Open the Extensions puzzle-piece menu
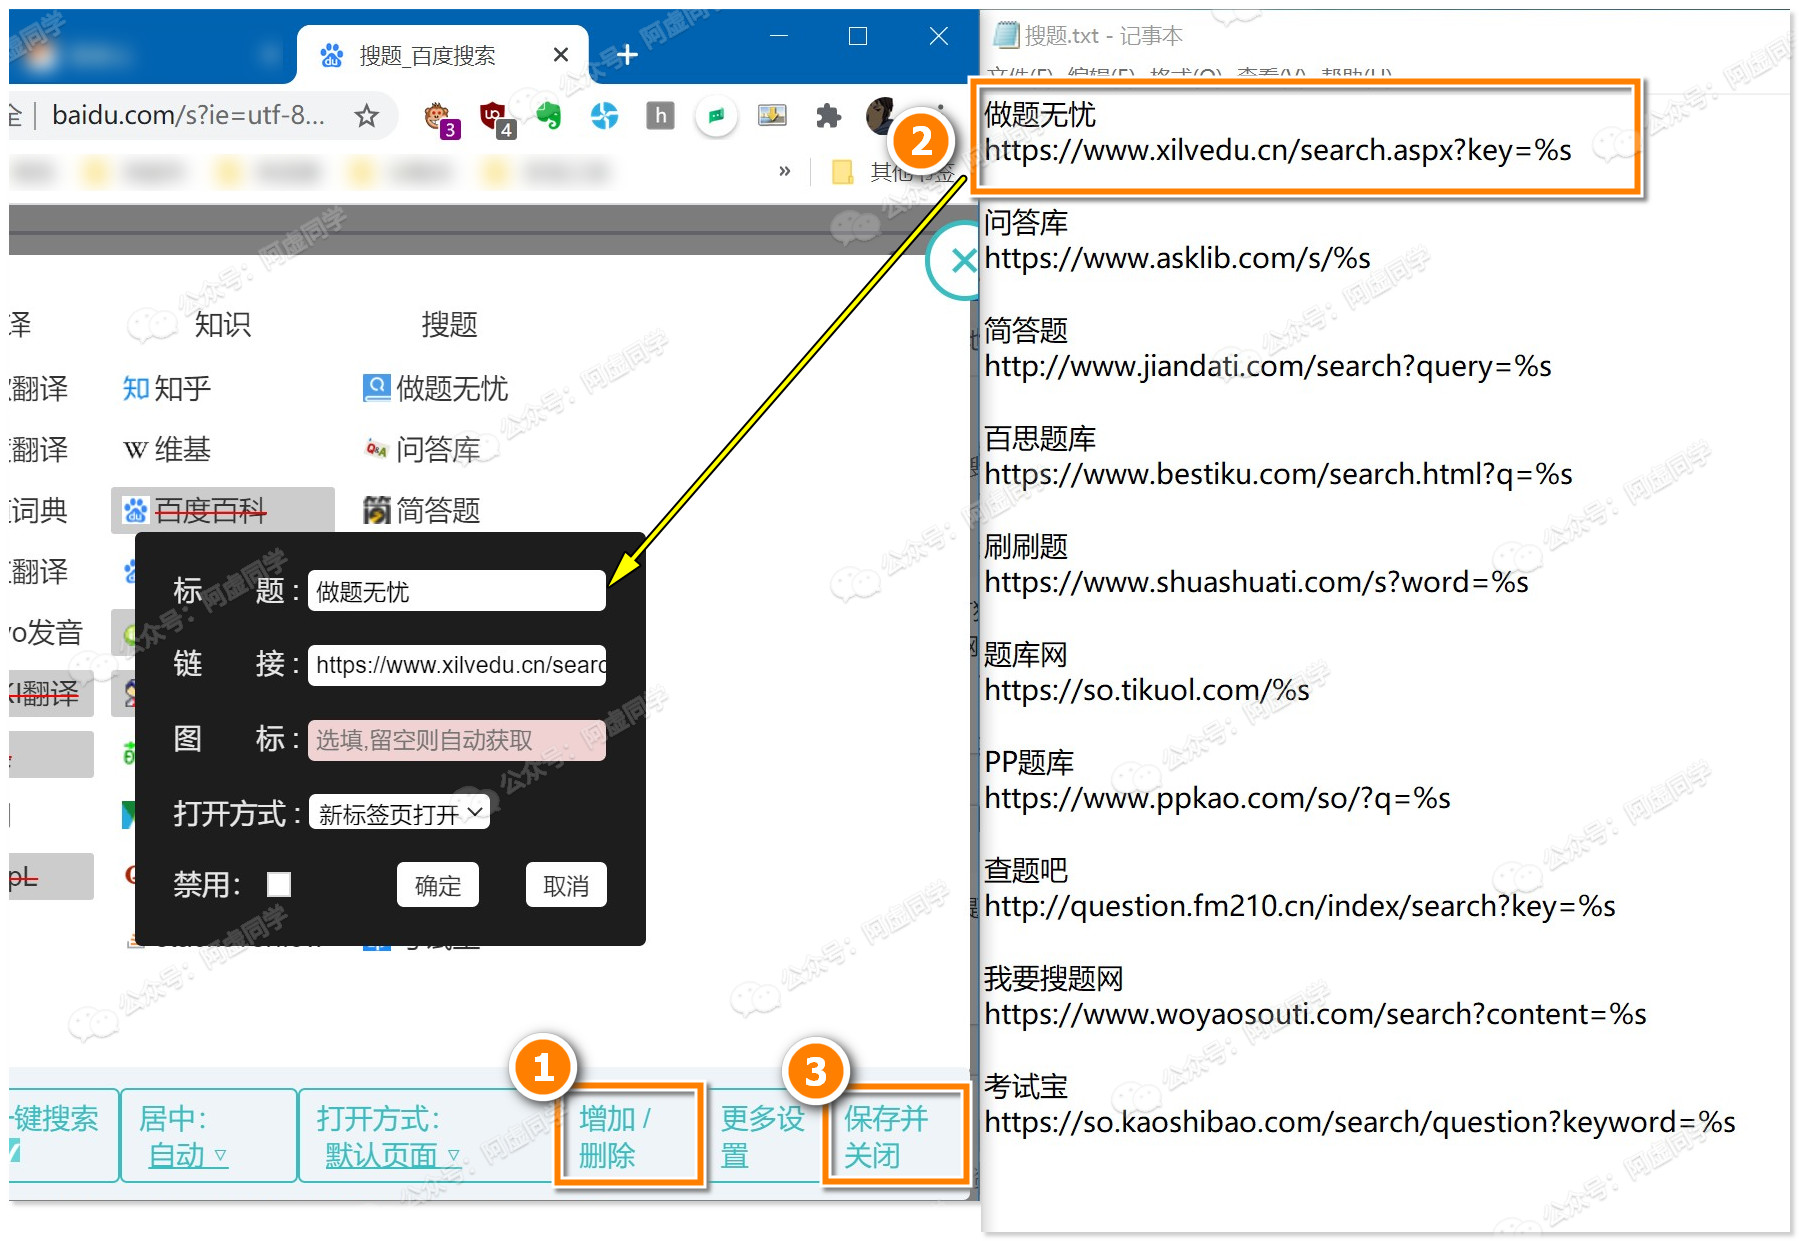1799x1241 pixels. click(x=828, y=116)
